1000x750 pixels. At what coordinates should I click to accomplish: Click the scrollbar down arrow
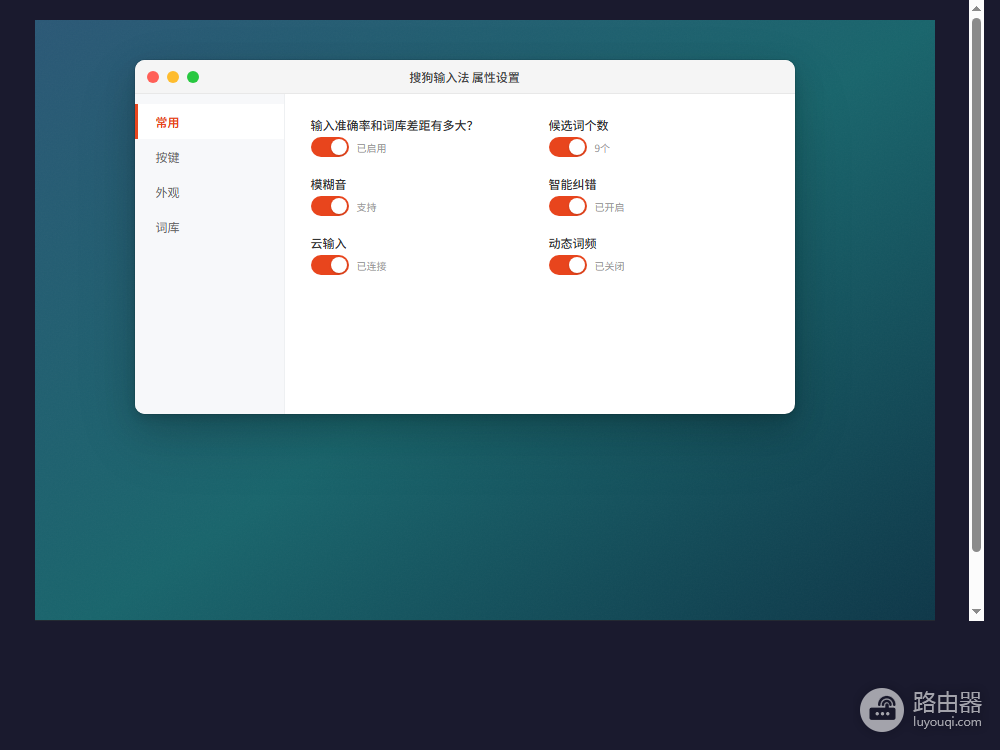(x=976, y=611)
